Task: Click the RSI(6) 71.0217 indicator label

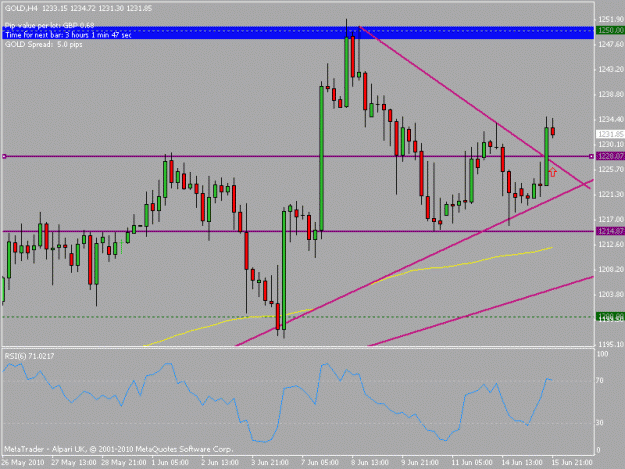Action: coord(29,356)
